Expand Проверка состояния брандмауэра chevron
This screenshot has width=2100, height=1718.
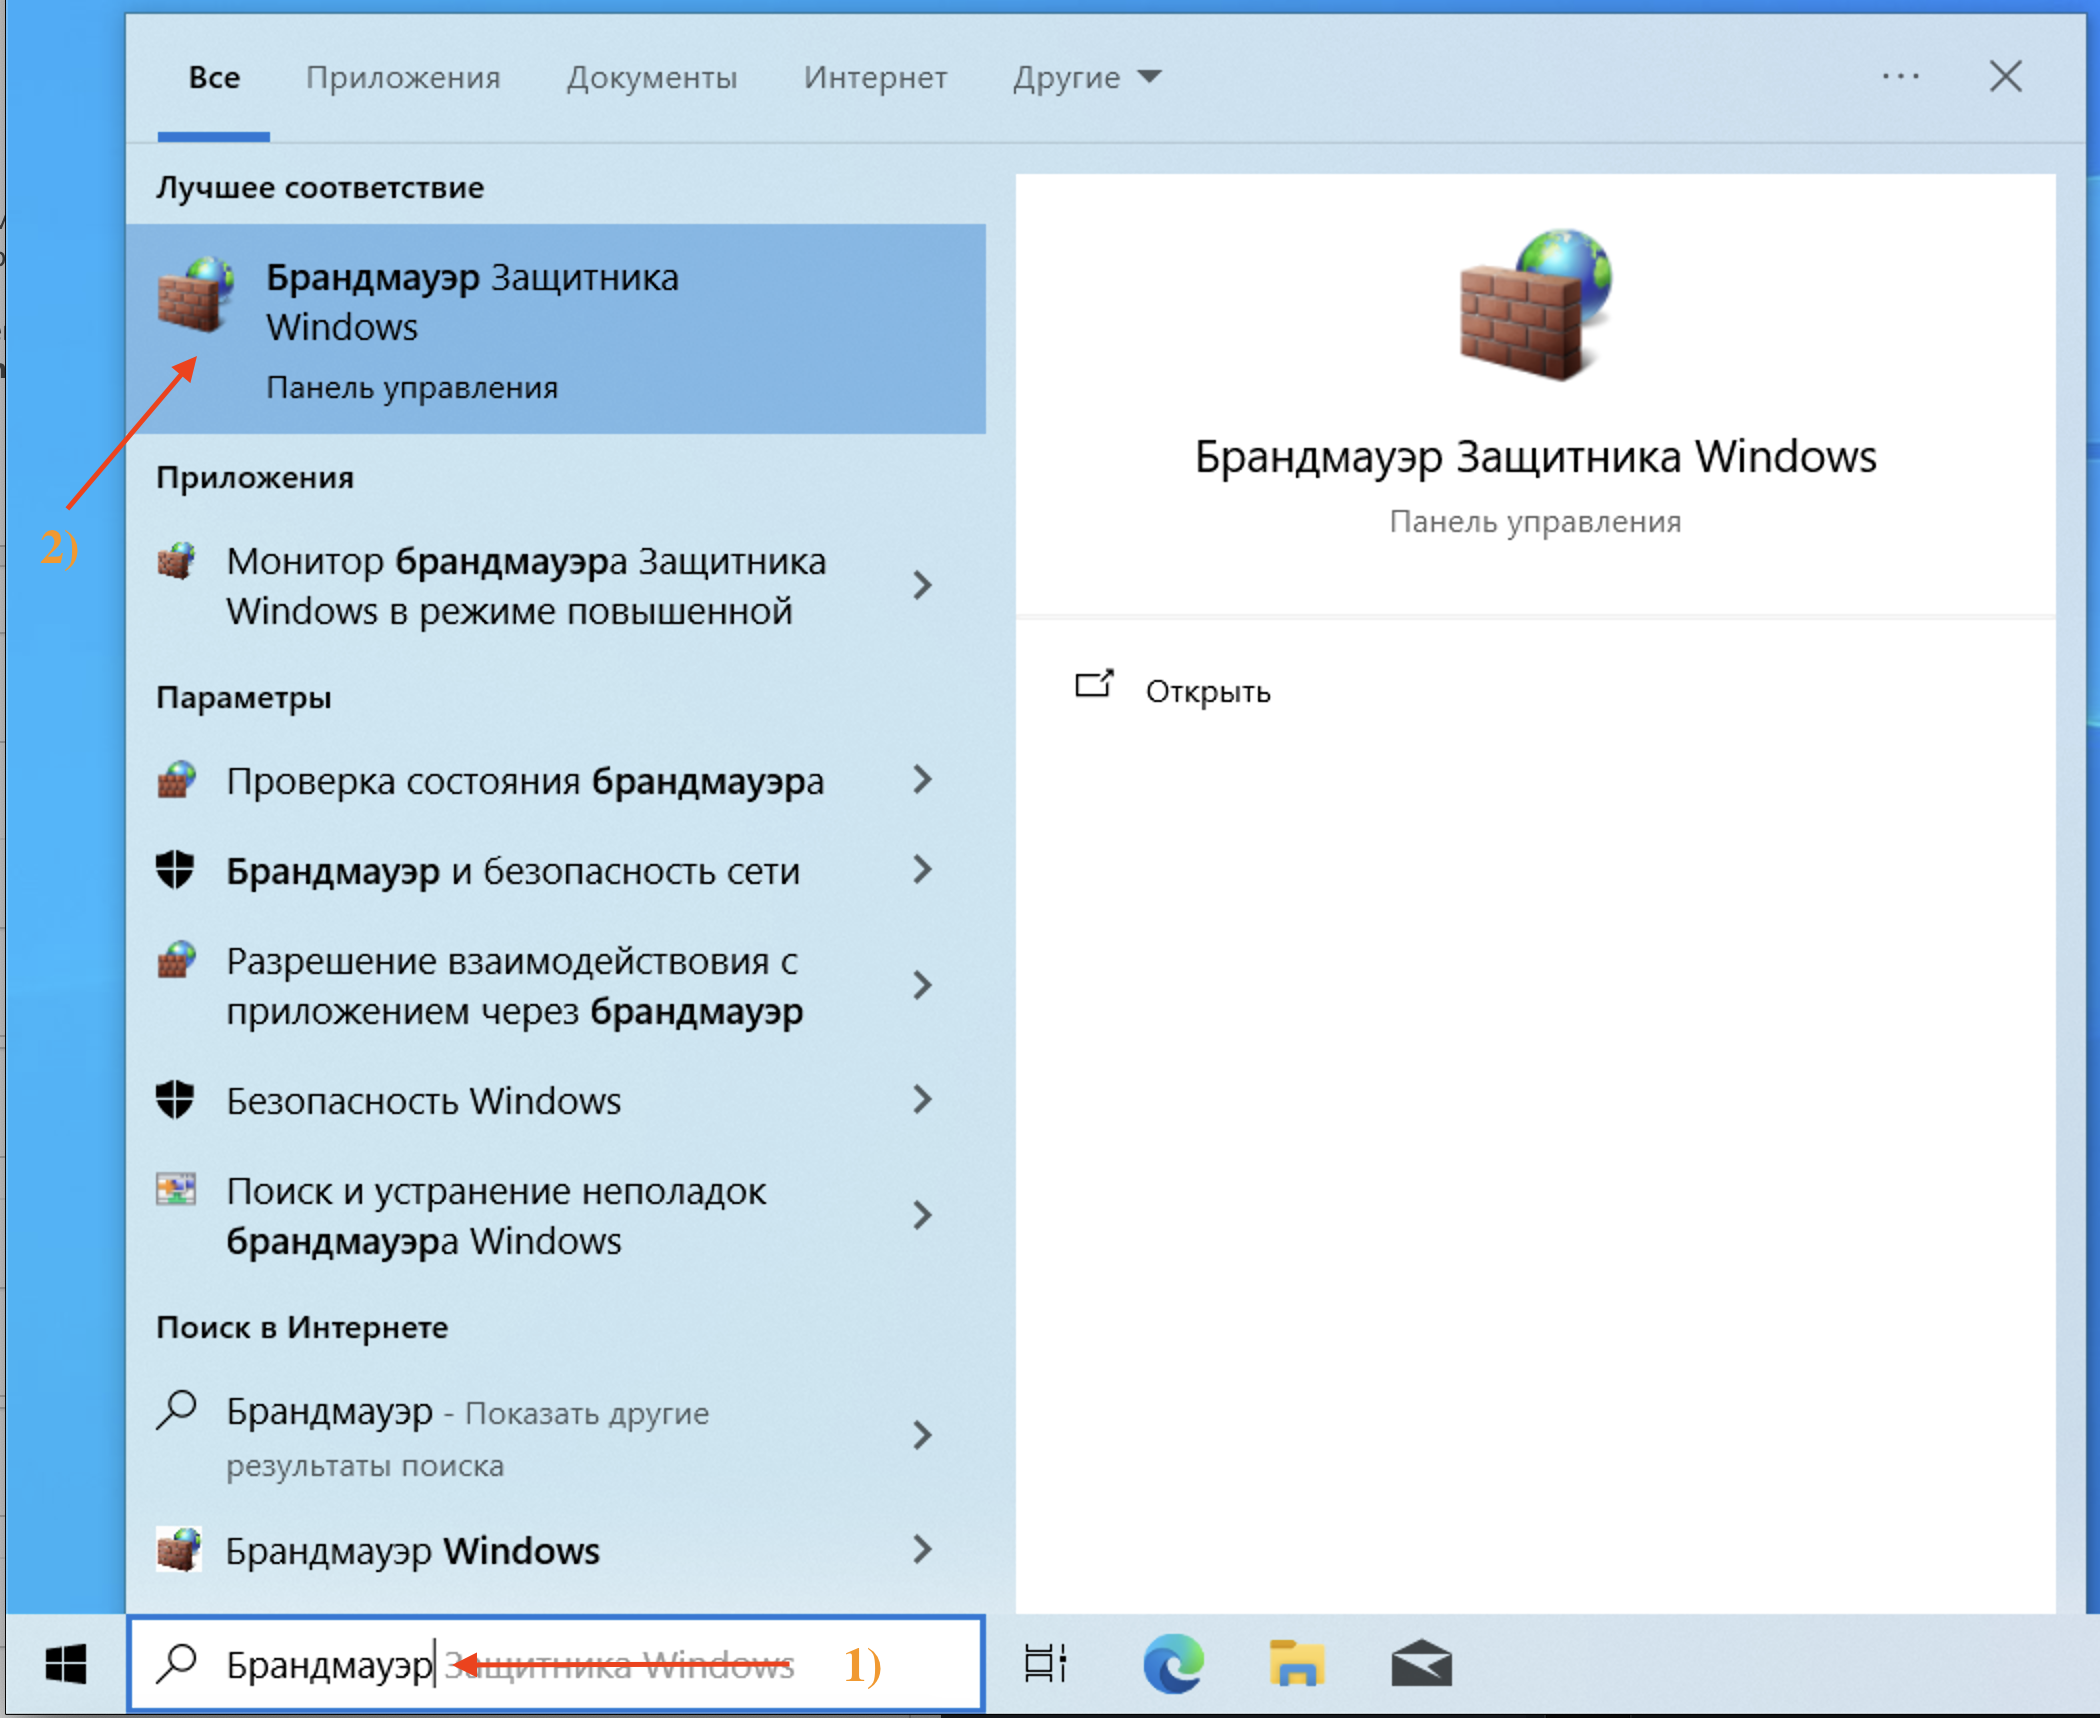923,780
